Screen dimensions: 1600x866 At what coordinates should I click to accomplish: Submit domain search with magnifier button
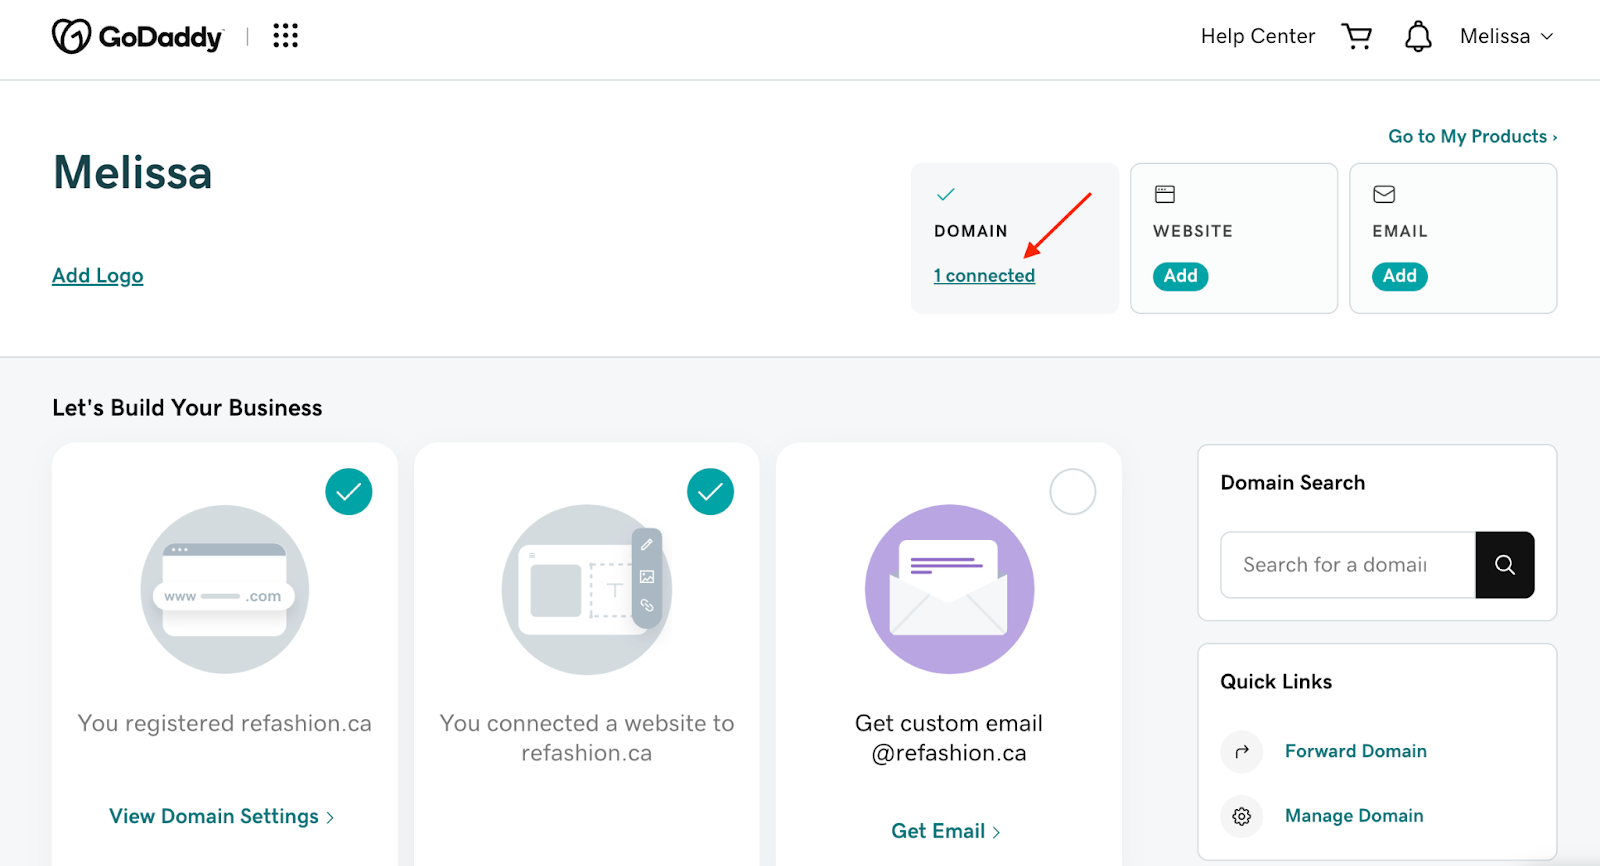(1505, 565)
